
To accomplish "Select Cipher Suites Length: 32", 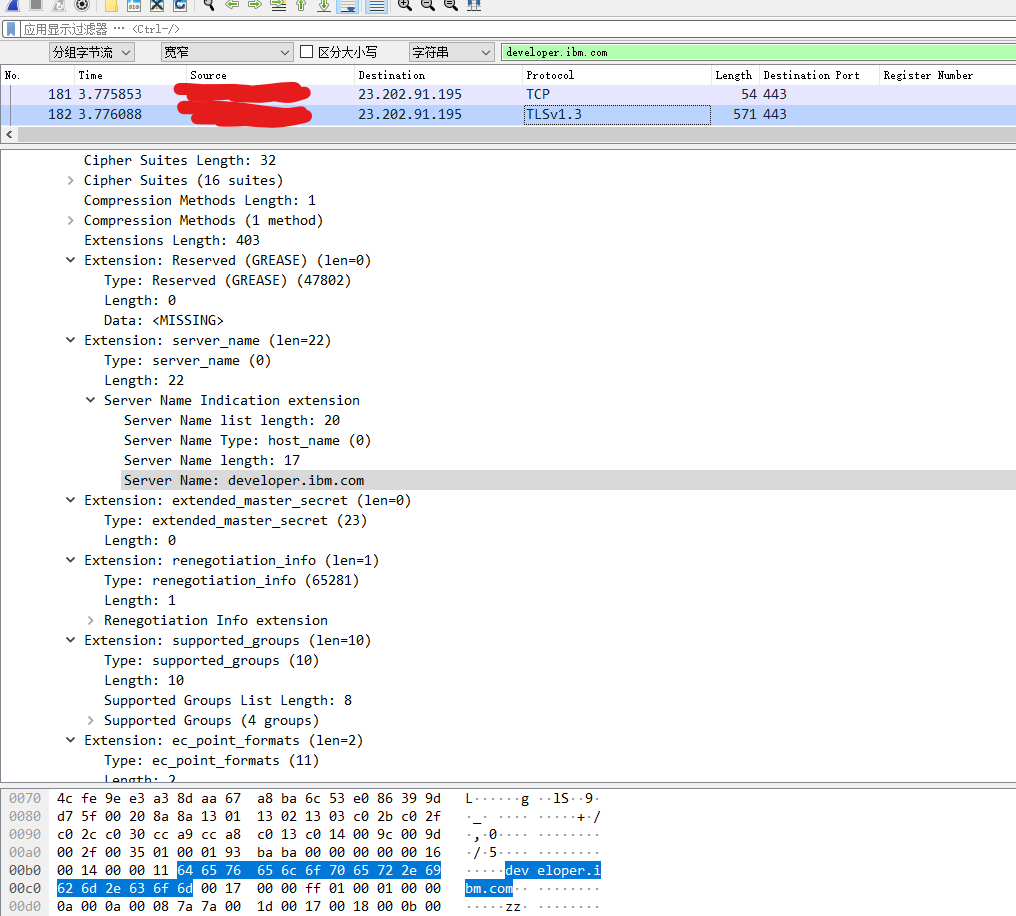I will [x=179, y=161].
